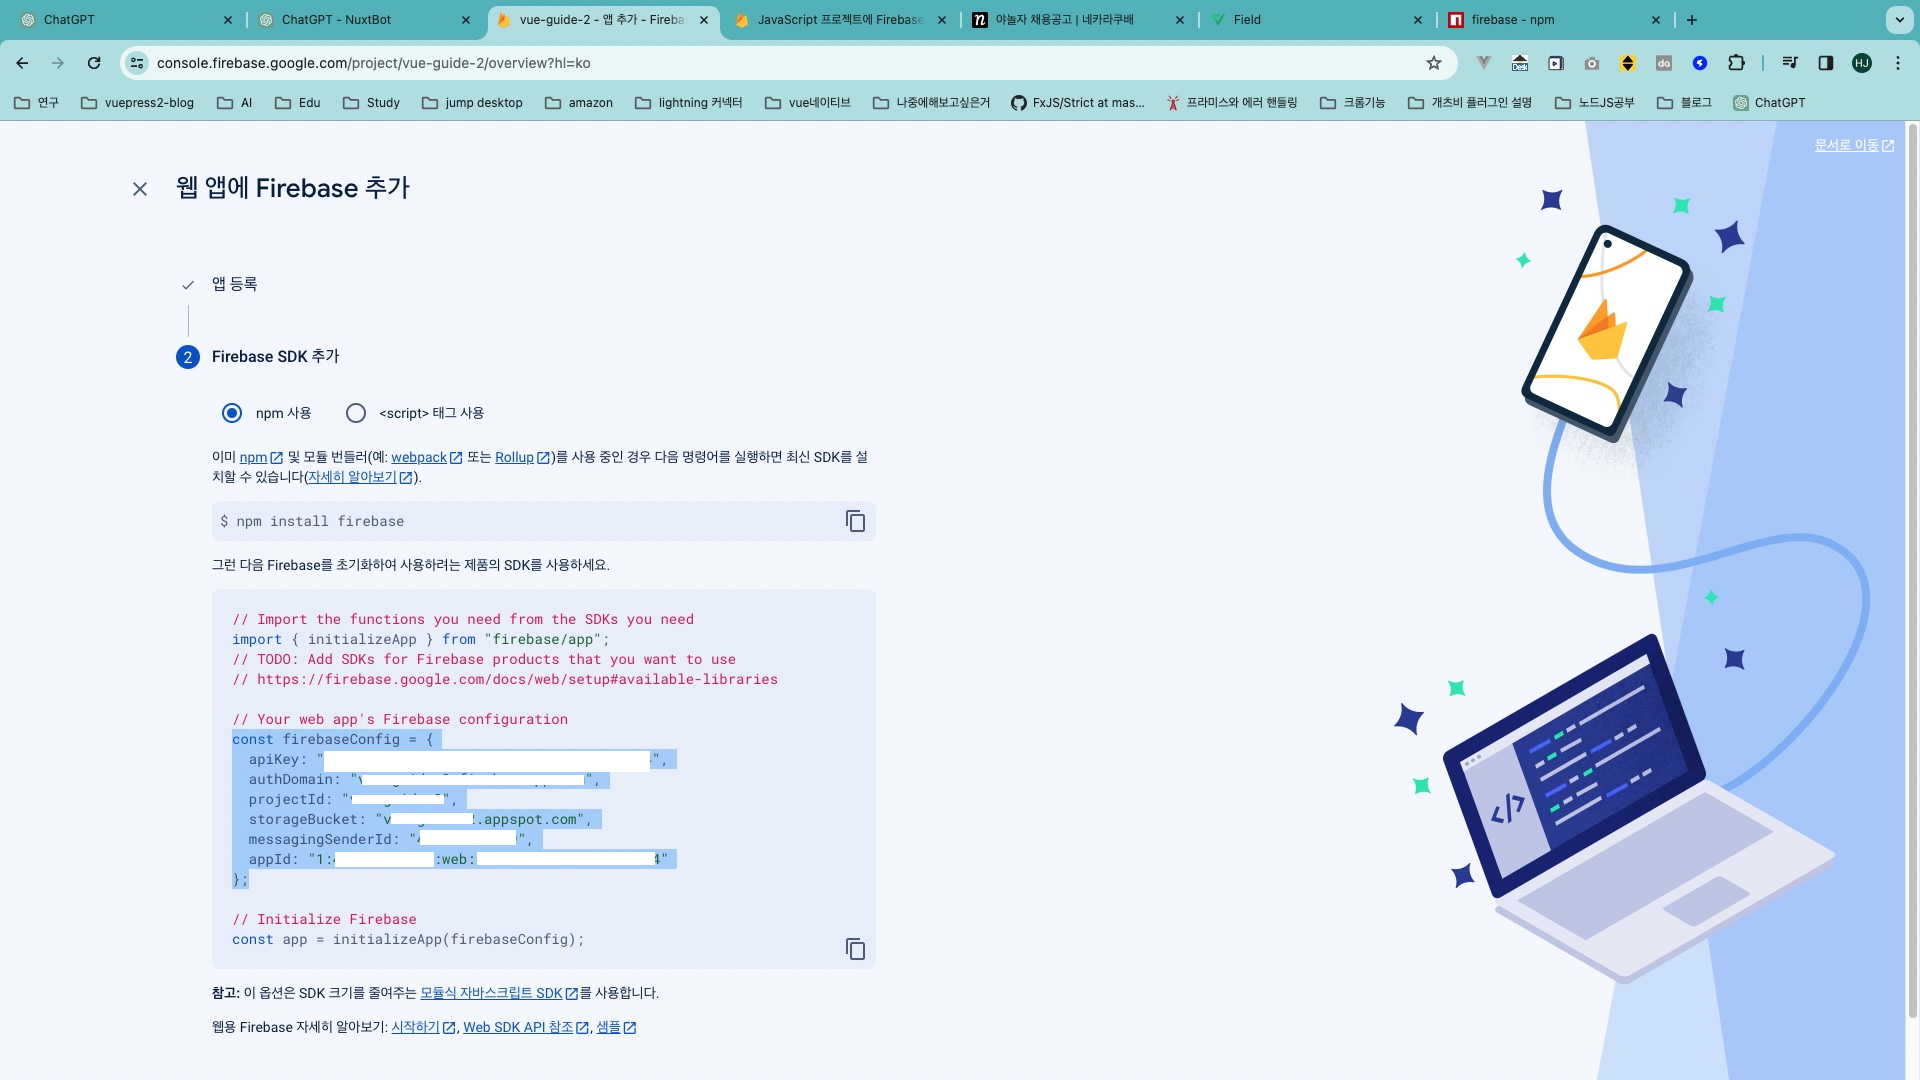This screenshot has width=1920, height=1080.
Task: Open the 블로그 bookmark folder
Action: pyautogui.click(x=1685, y=103)
